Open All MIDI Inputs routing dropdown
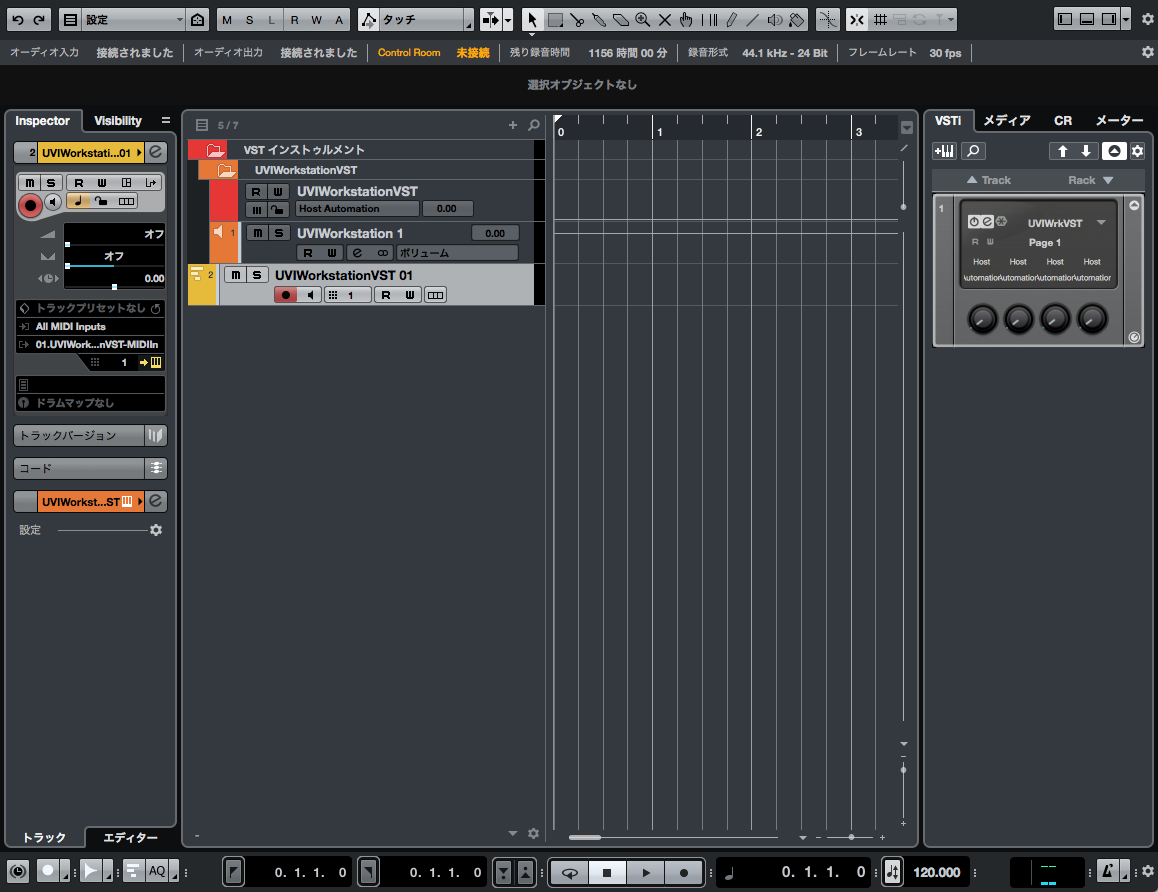The height and width of the screenshot is (892, 1158). [x=90, y=326]
